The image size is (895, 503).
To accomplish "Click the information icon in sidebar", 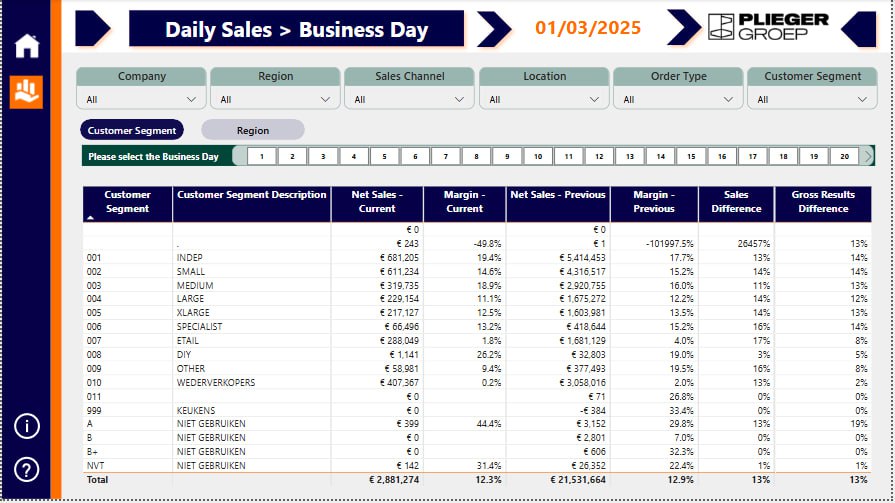I will (x=26, y=426).
